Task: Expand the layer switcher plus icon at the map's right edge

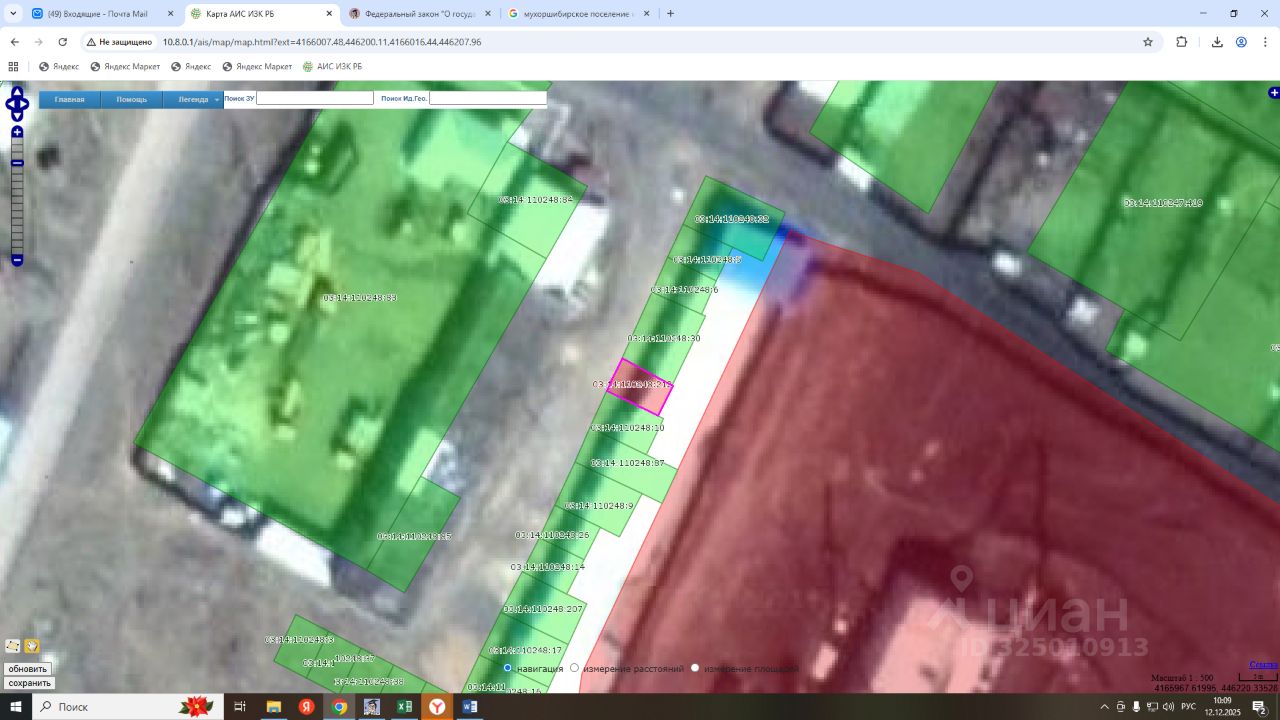Action: tap(1273, 93)
